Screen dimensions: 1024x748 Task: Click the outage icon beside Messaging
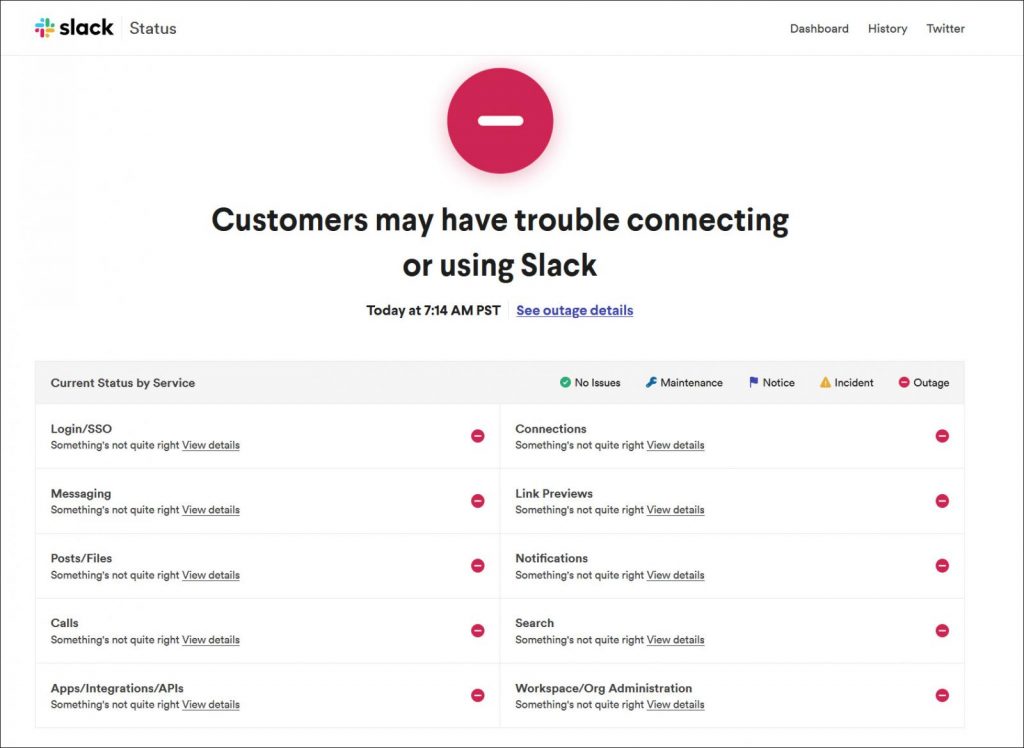477,500
